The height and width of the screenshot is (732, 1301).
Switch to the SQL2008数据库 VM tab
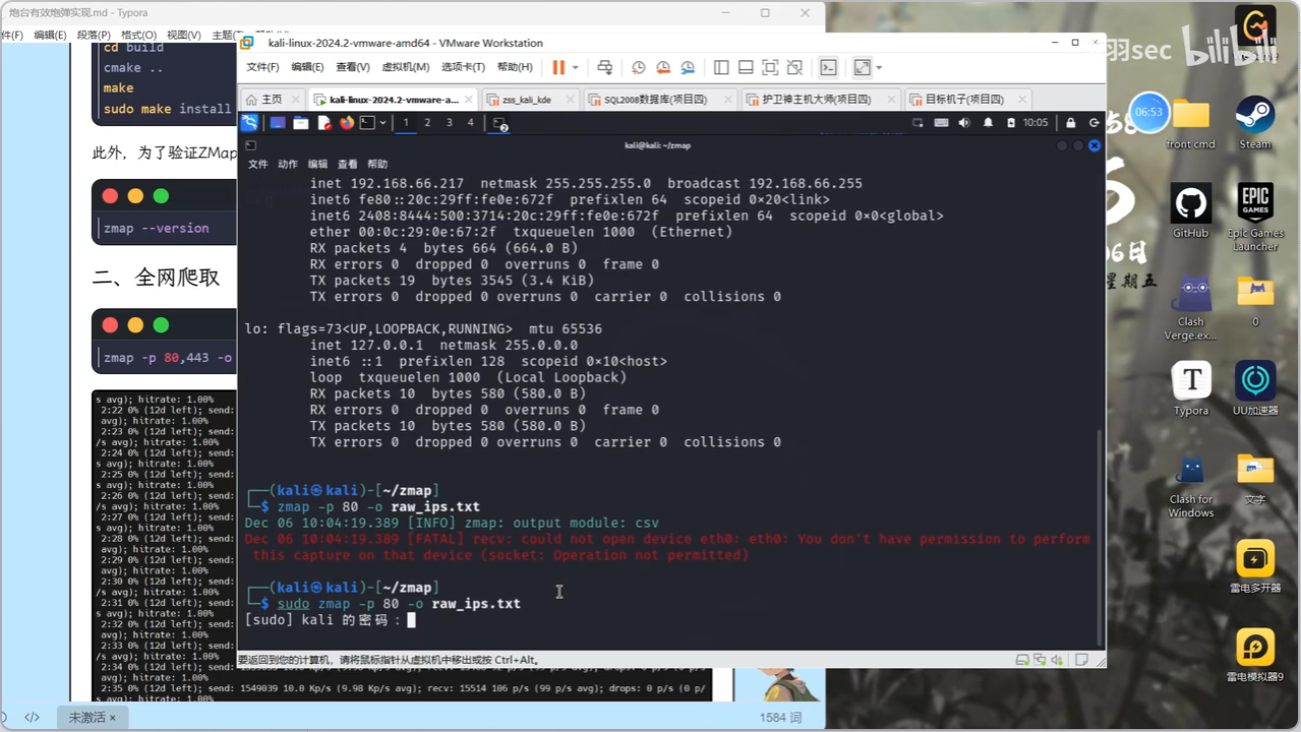[655, 99]
